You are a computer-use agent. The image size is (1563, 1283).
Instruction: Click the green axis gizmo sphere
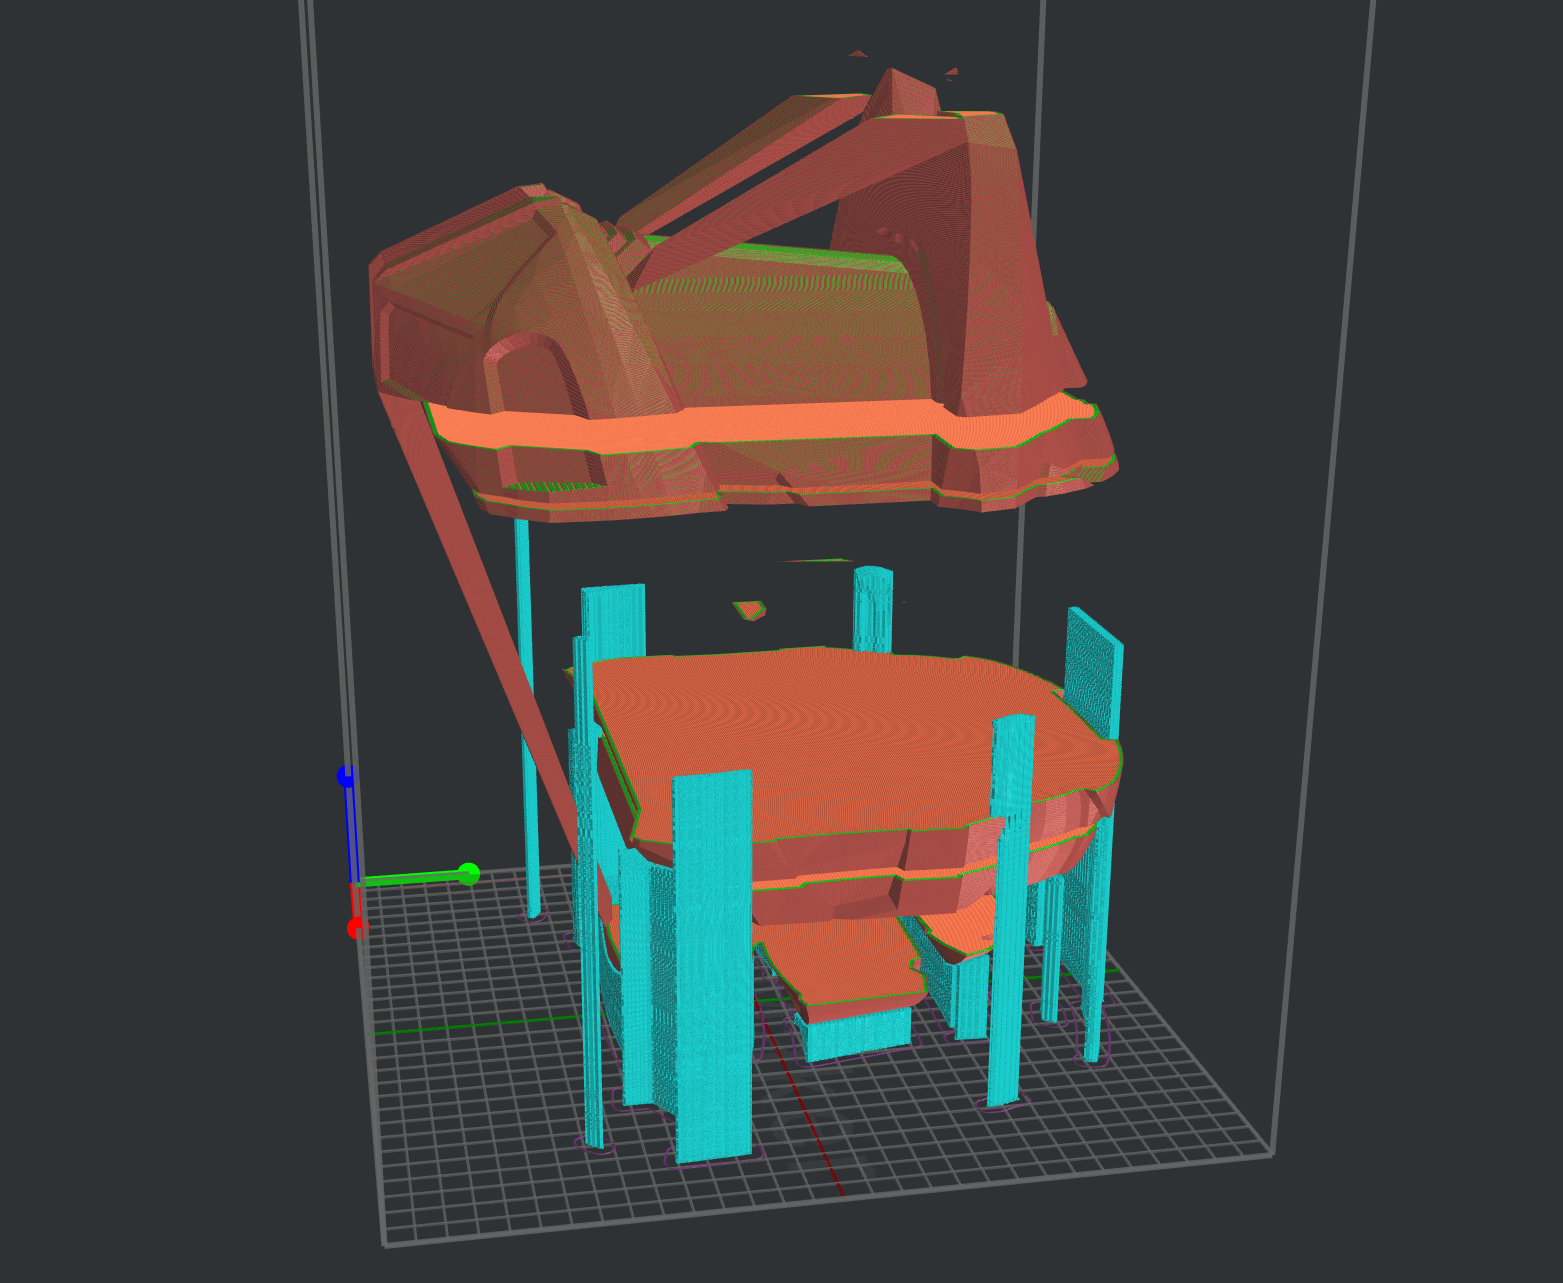tap(468, 874)
